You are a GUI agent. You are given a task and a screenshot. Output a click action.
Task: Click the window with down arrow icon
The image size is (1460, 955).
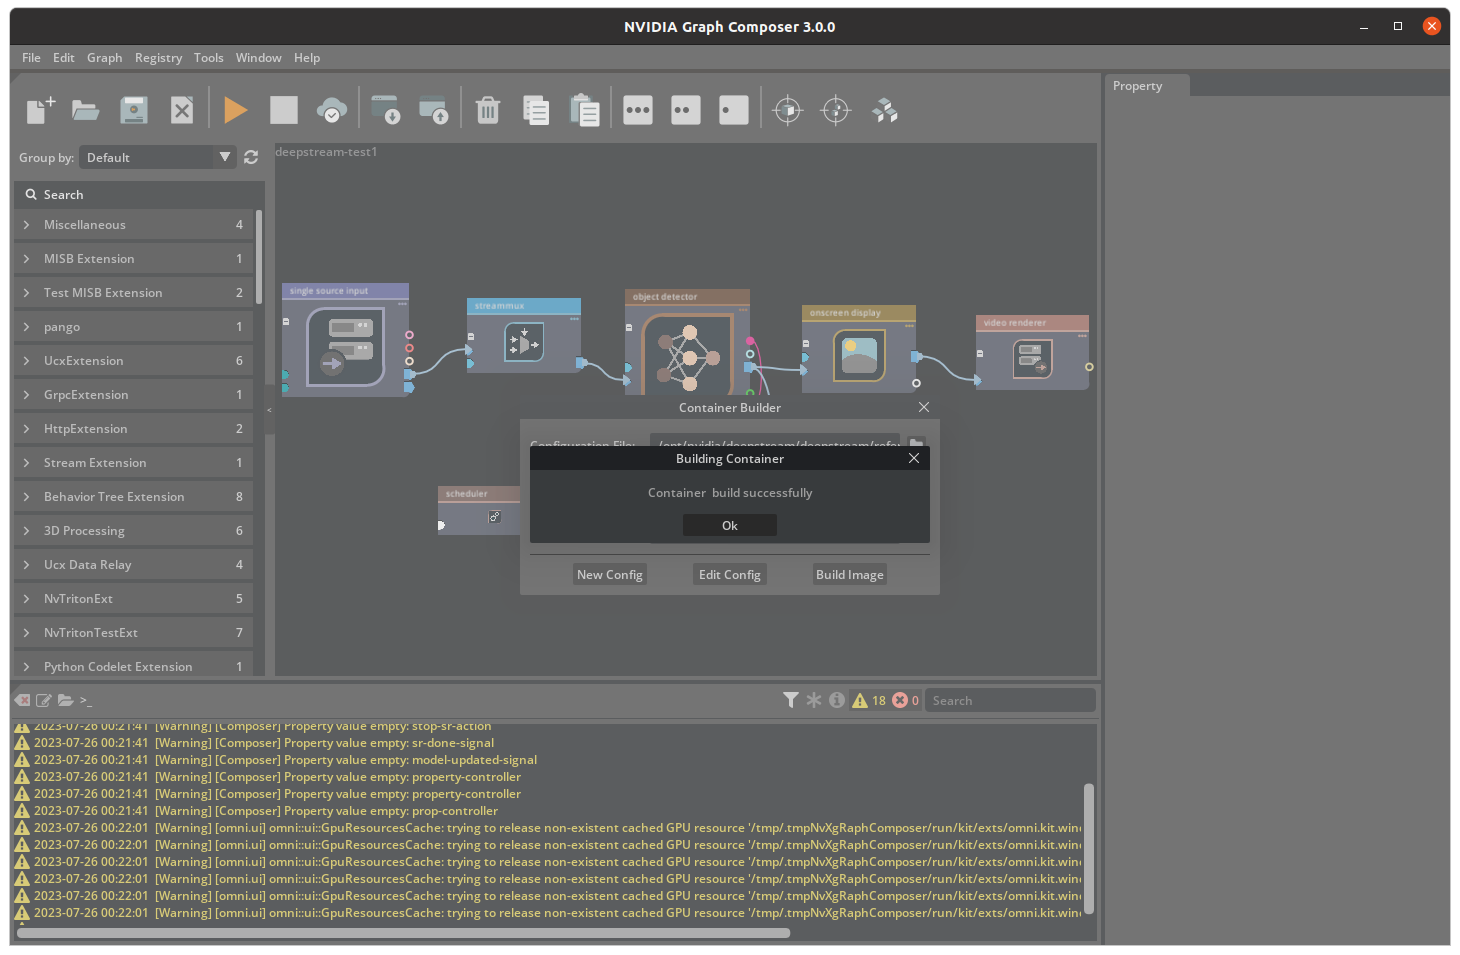386,110
